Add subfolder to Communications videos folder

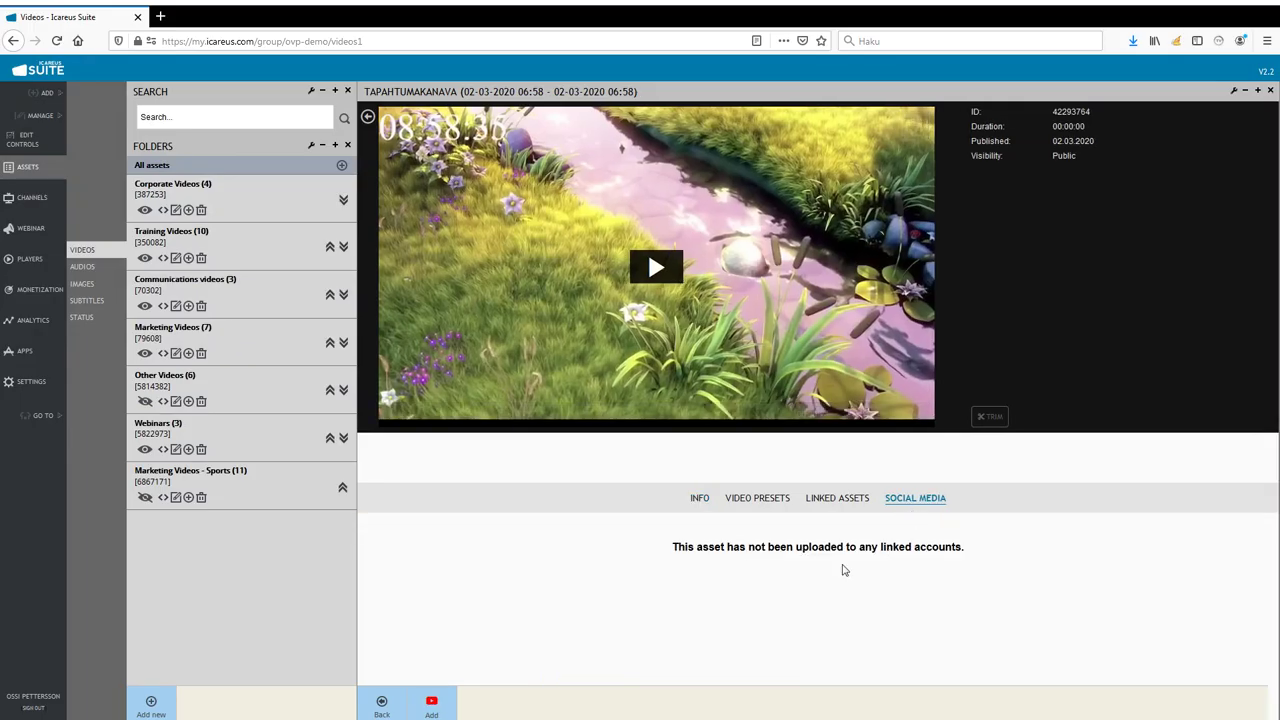(188, 306)
